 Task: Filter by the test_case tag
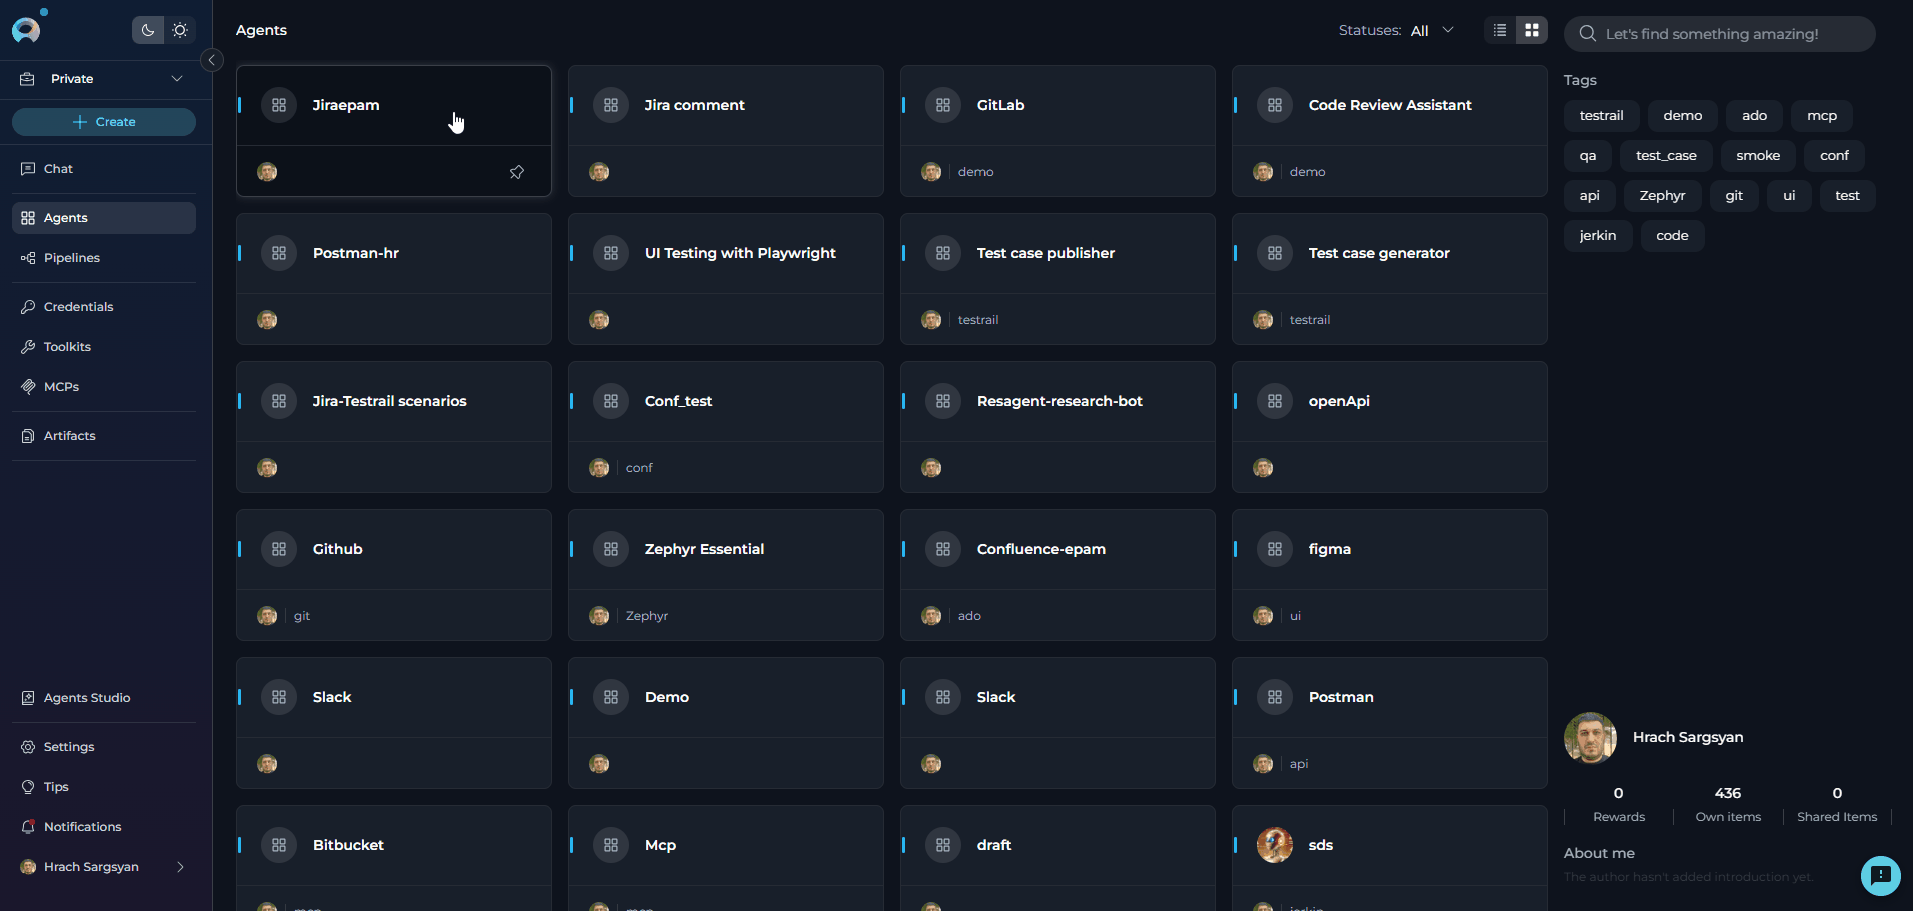point(1666,156)
